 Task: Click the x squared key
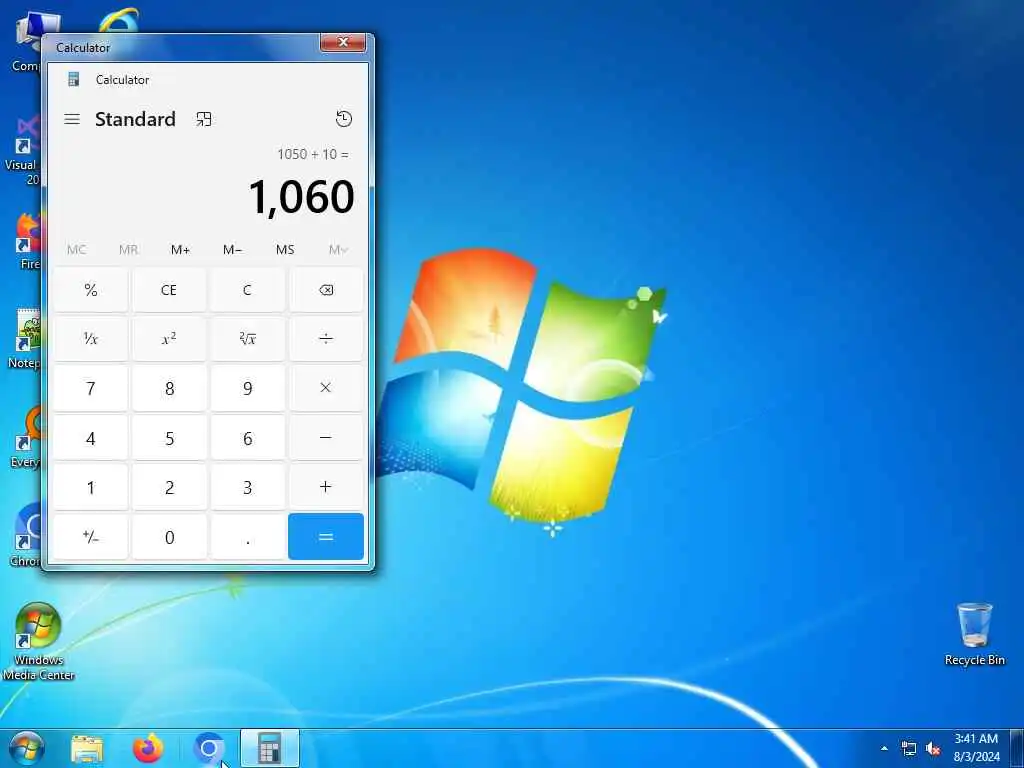coord(169,339)
